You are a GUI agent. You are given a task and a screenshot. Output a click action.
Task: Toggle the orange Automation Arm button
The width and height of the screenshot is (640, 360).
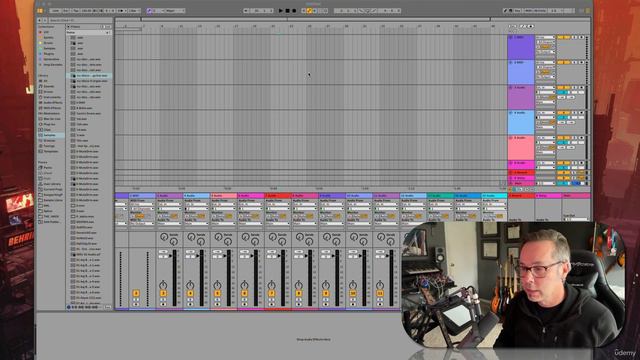click(309, 11)
